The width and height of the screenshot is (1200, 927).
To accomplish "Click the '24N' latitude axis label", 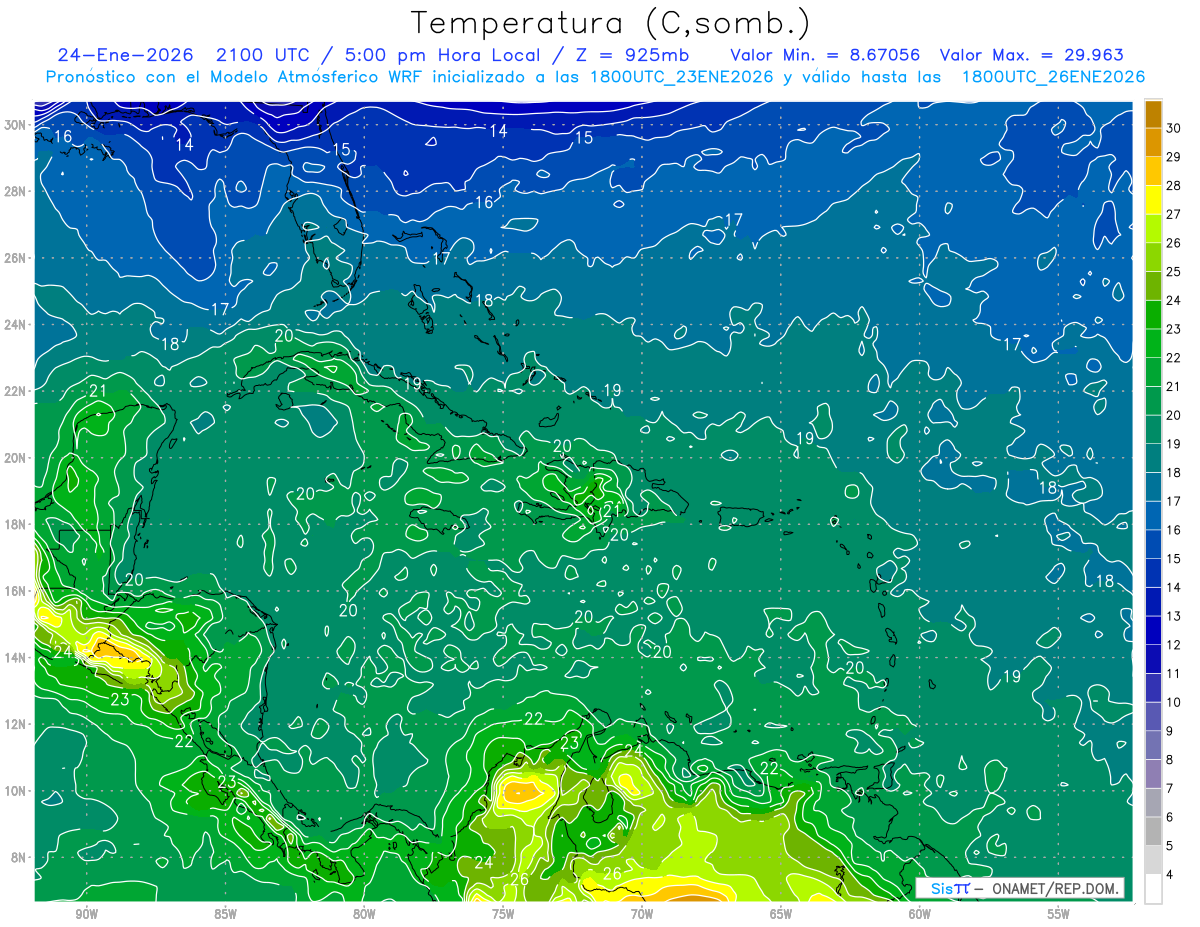I will [x=16, y=325].
